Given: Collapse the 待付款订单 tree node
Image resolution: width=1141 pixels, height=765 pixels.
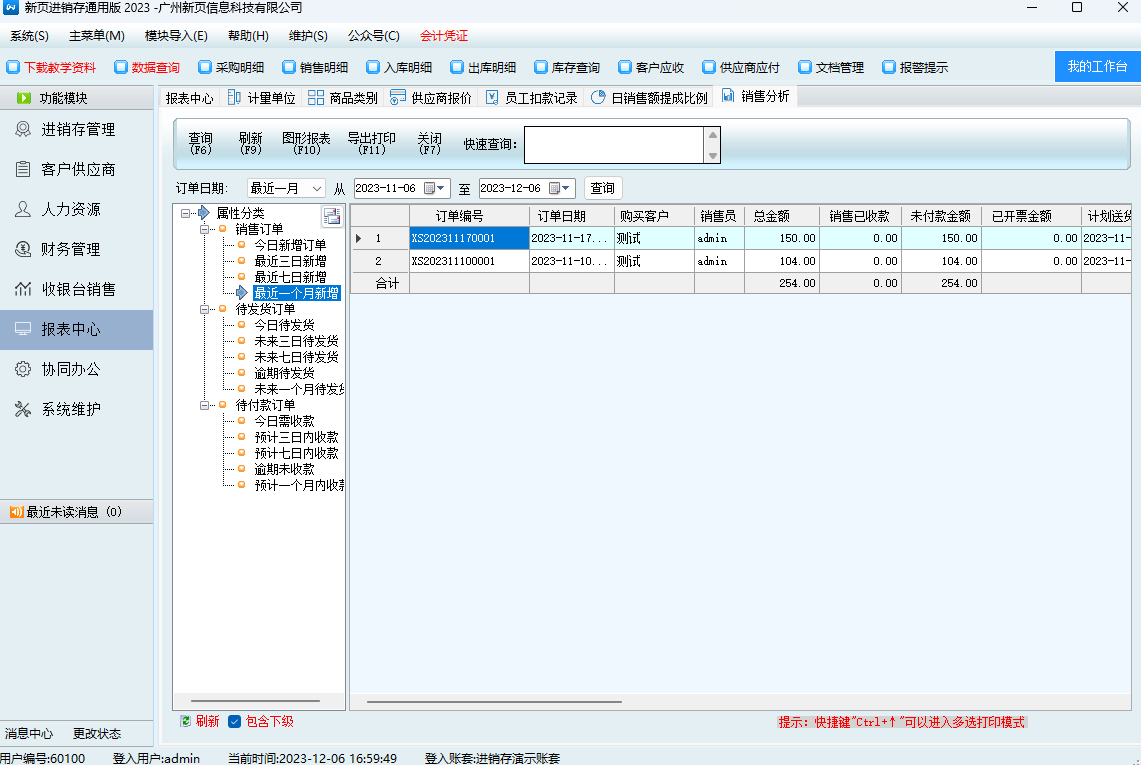Looking at the screenshot, I should [204, 405].
